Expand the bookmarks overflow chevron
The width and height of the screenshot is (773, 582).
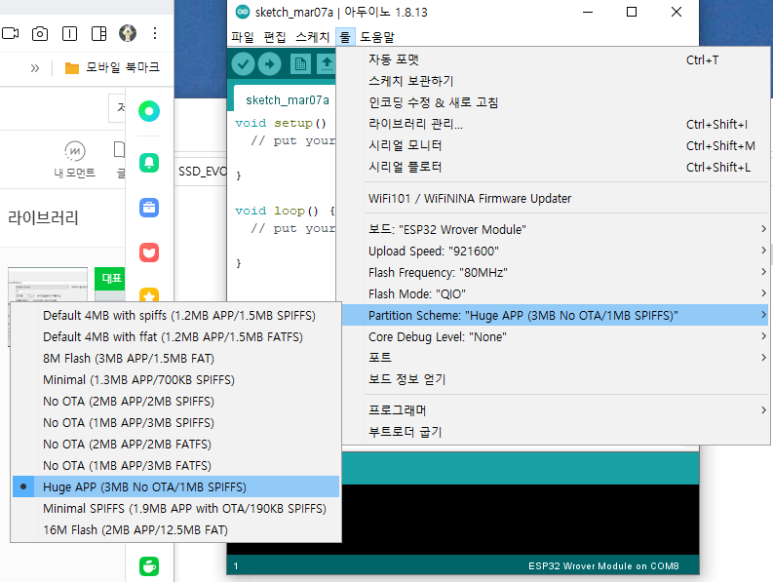[35, 68]
